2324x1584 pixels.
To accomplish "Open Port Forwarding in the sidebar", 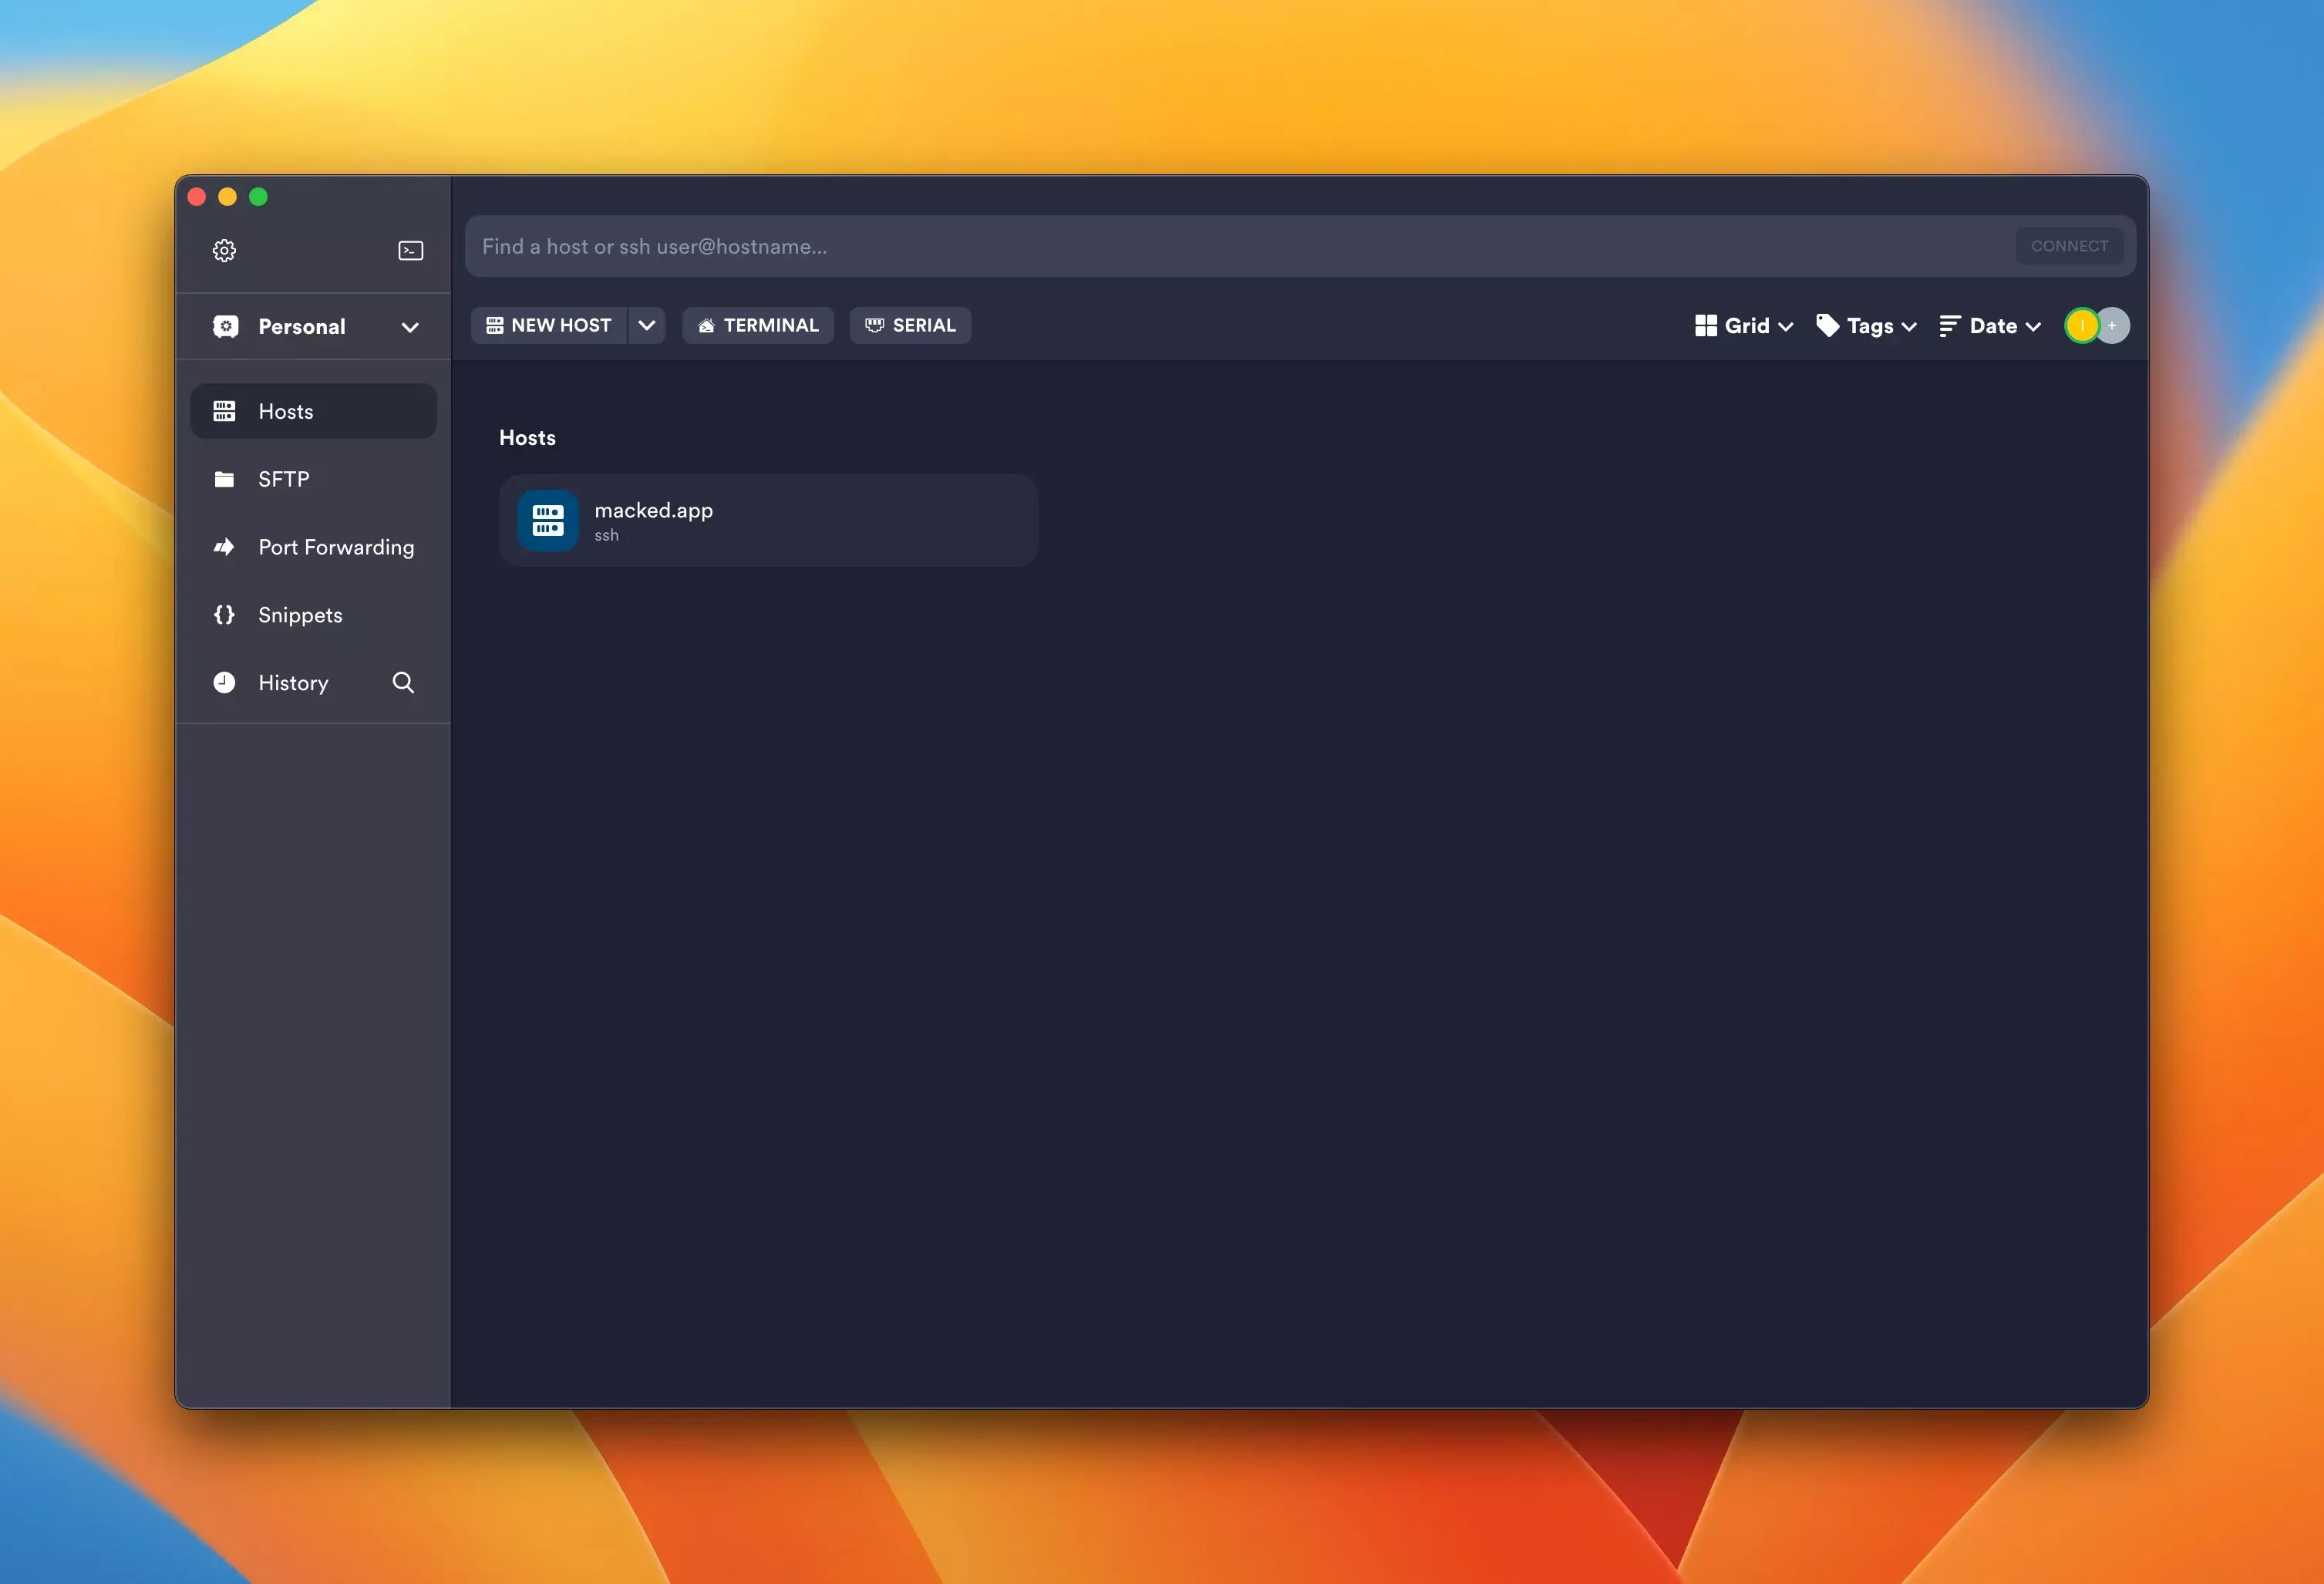I will [x=335, y=547].
